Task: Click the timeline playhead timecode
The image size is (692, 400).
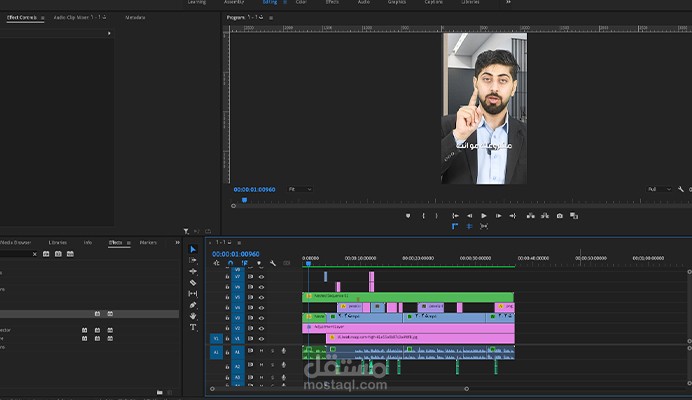Action: click(x=236, y=254)
